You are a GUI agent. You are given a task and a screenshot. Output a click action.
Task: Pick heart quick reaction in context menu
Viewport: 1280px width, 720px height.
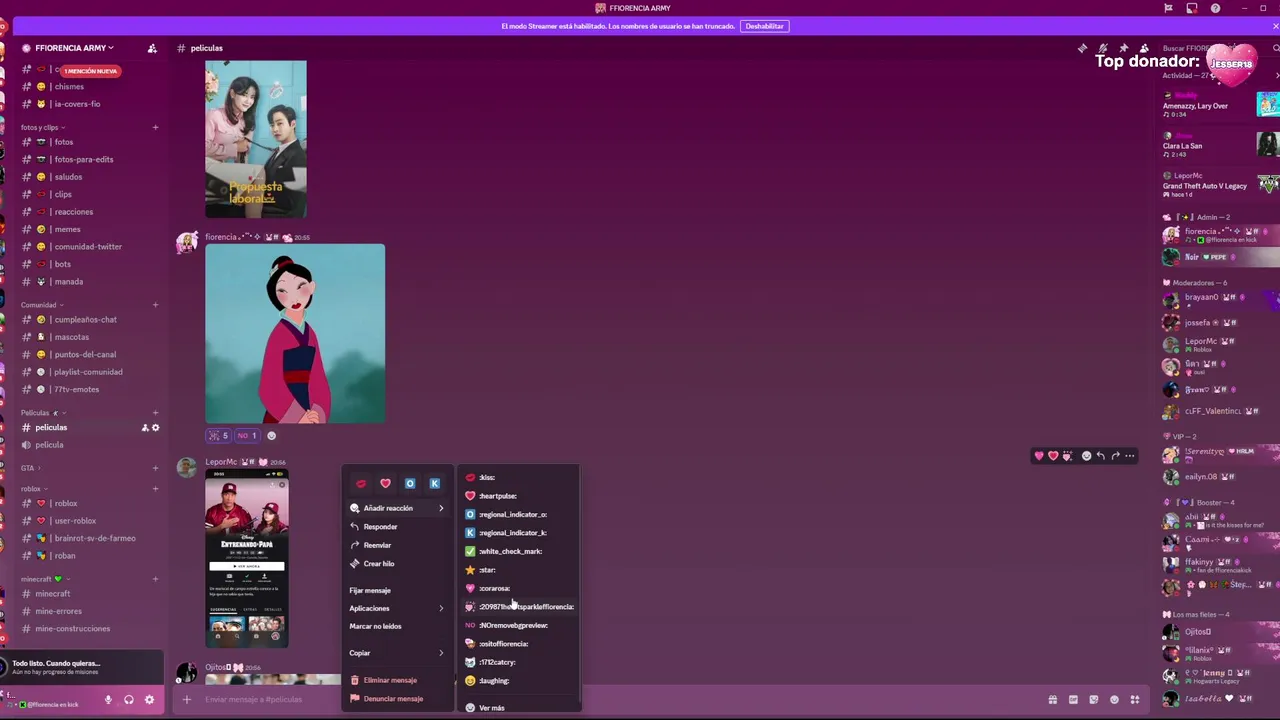pyautogui.click(x=385, y=484)
